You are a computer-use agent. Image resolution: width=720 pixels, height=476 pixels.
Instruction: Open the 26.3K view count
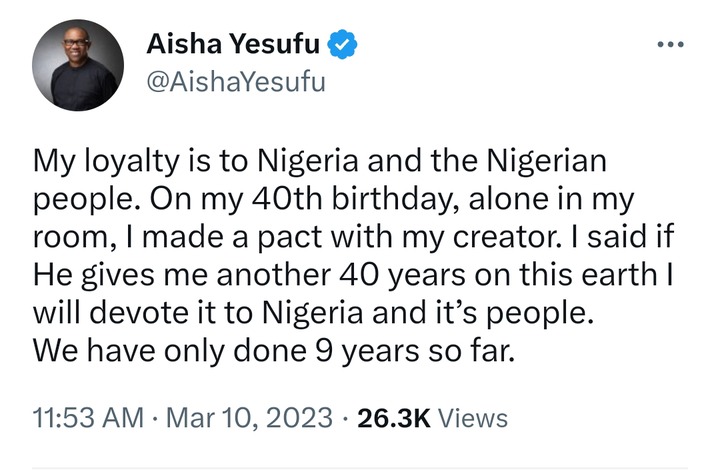tap(394, 418)
